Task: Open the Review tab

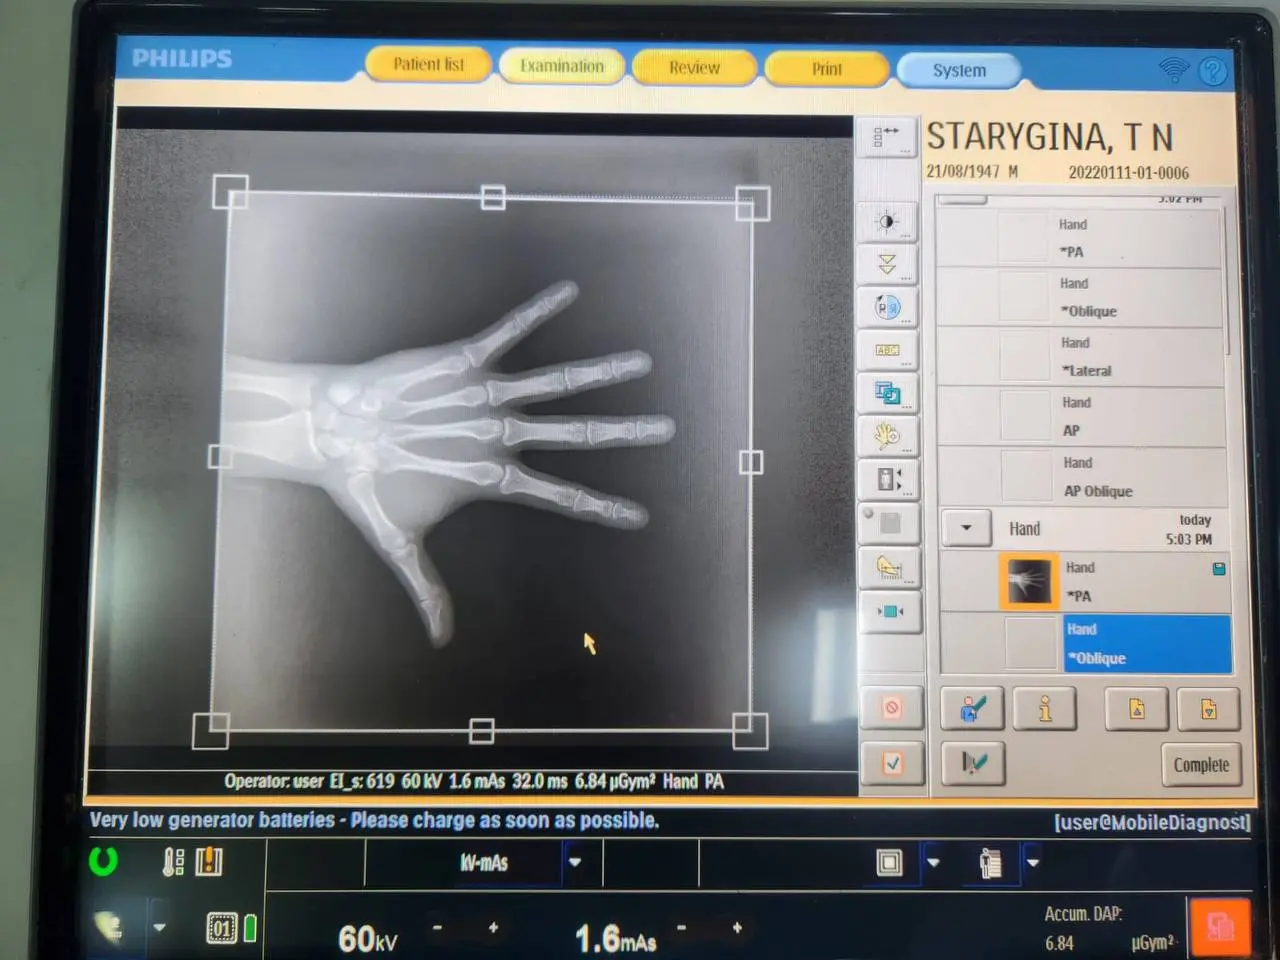Action: tap(694, 68)
